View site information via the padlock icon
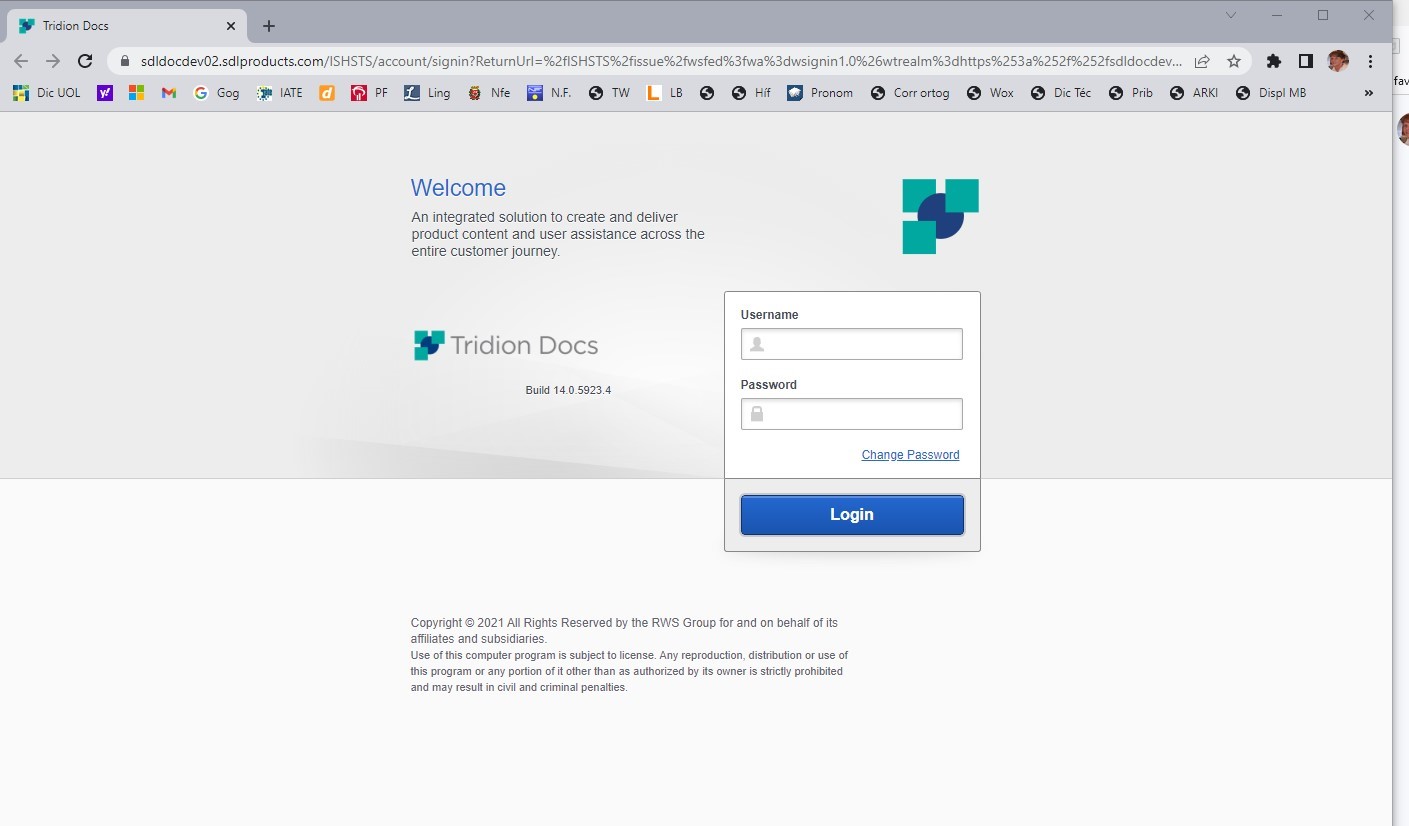 (x=125, y=61)
